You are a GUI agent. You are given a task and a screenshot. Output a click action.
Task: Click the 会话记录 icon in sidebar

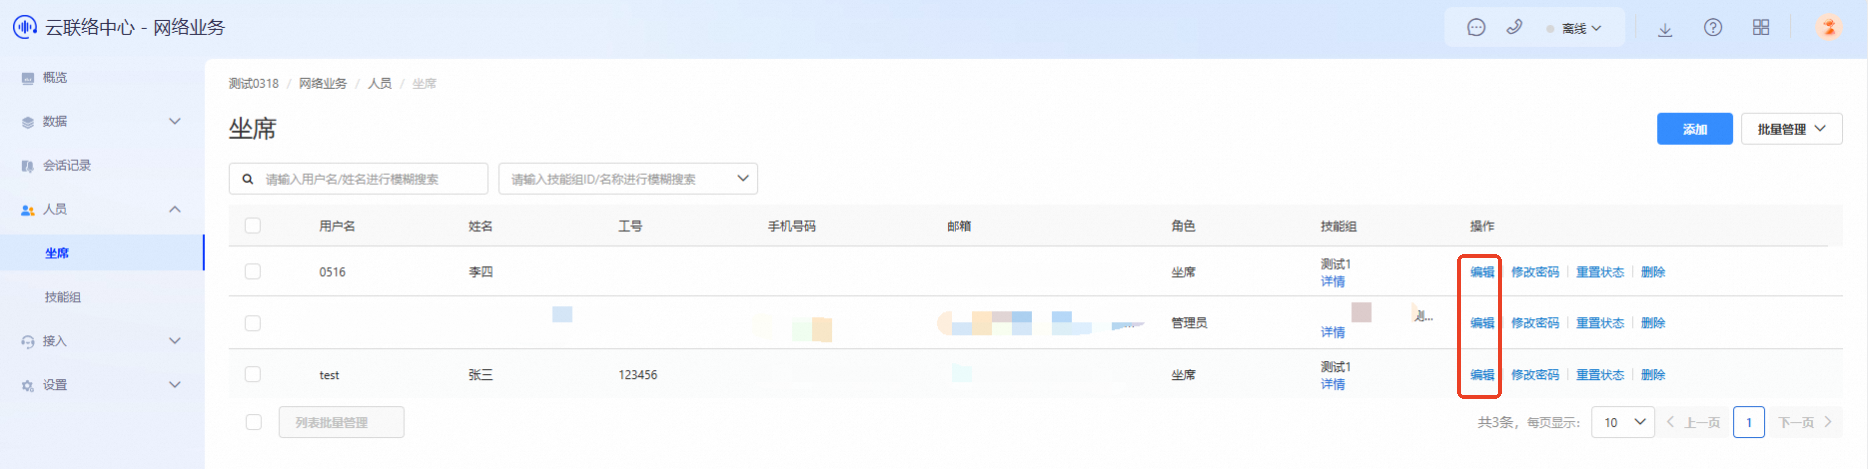pos(28,166)
